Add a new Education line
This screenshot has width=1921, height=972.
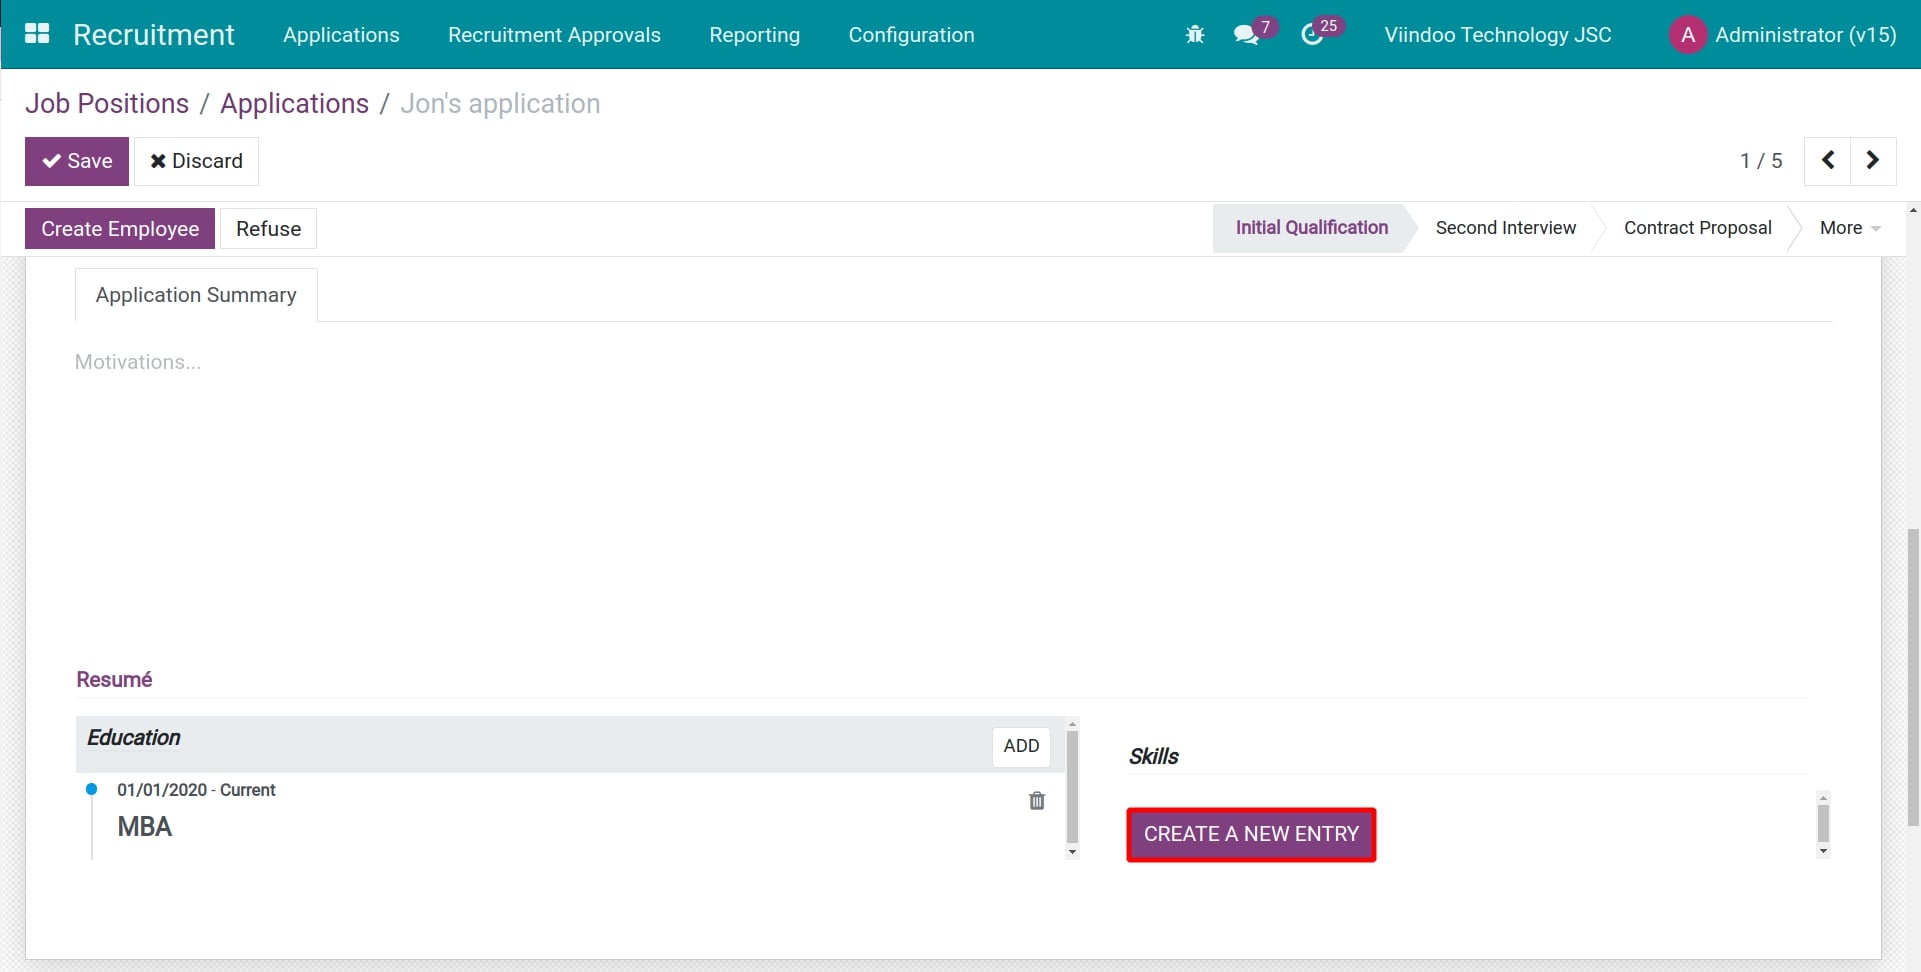tap(1020, 746)
